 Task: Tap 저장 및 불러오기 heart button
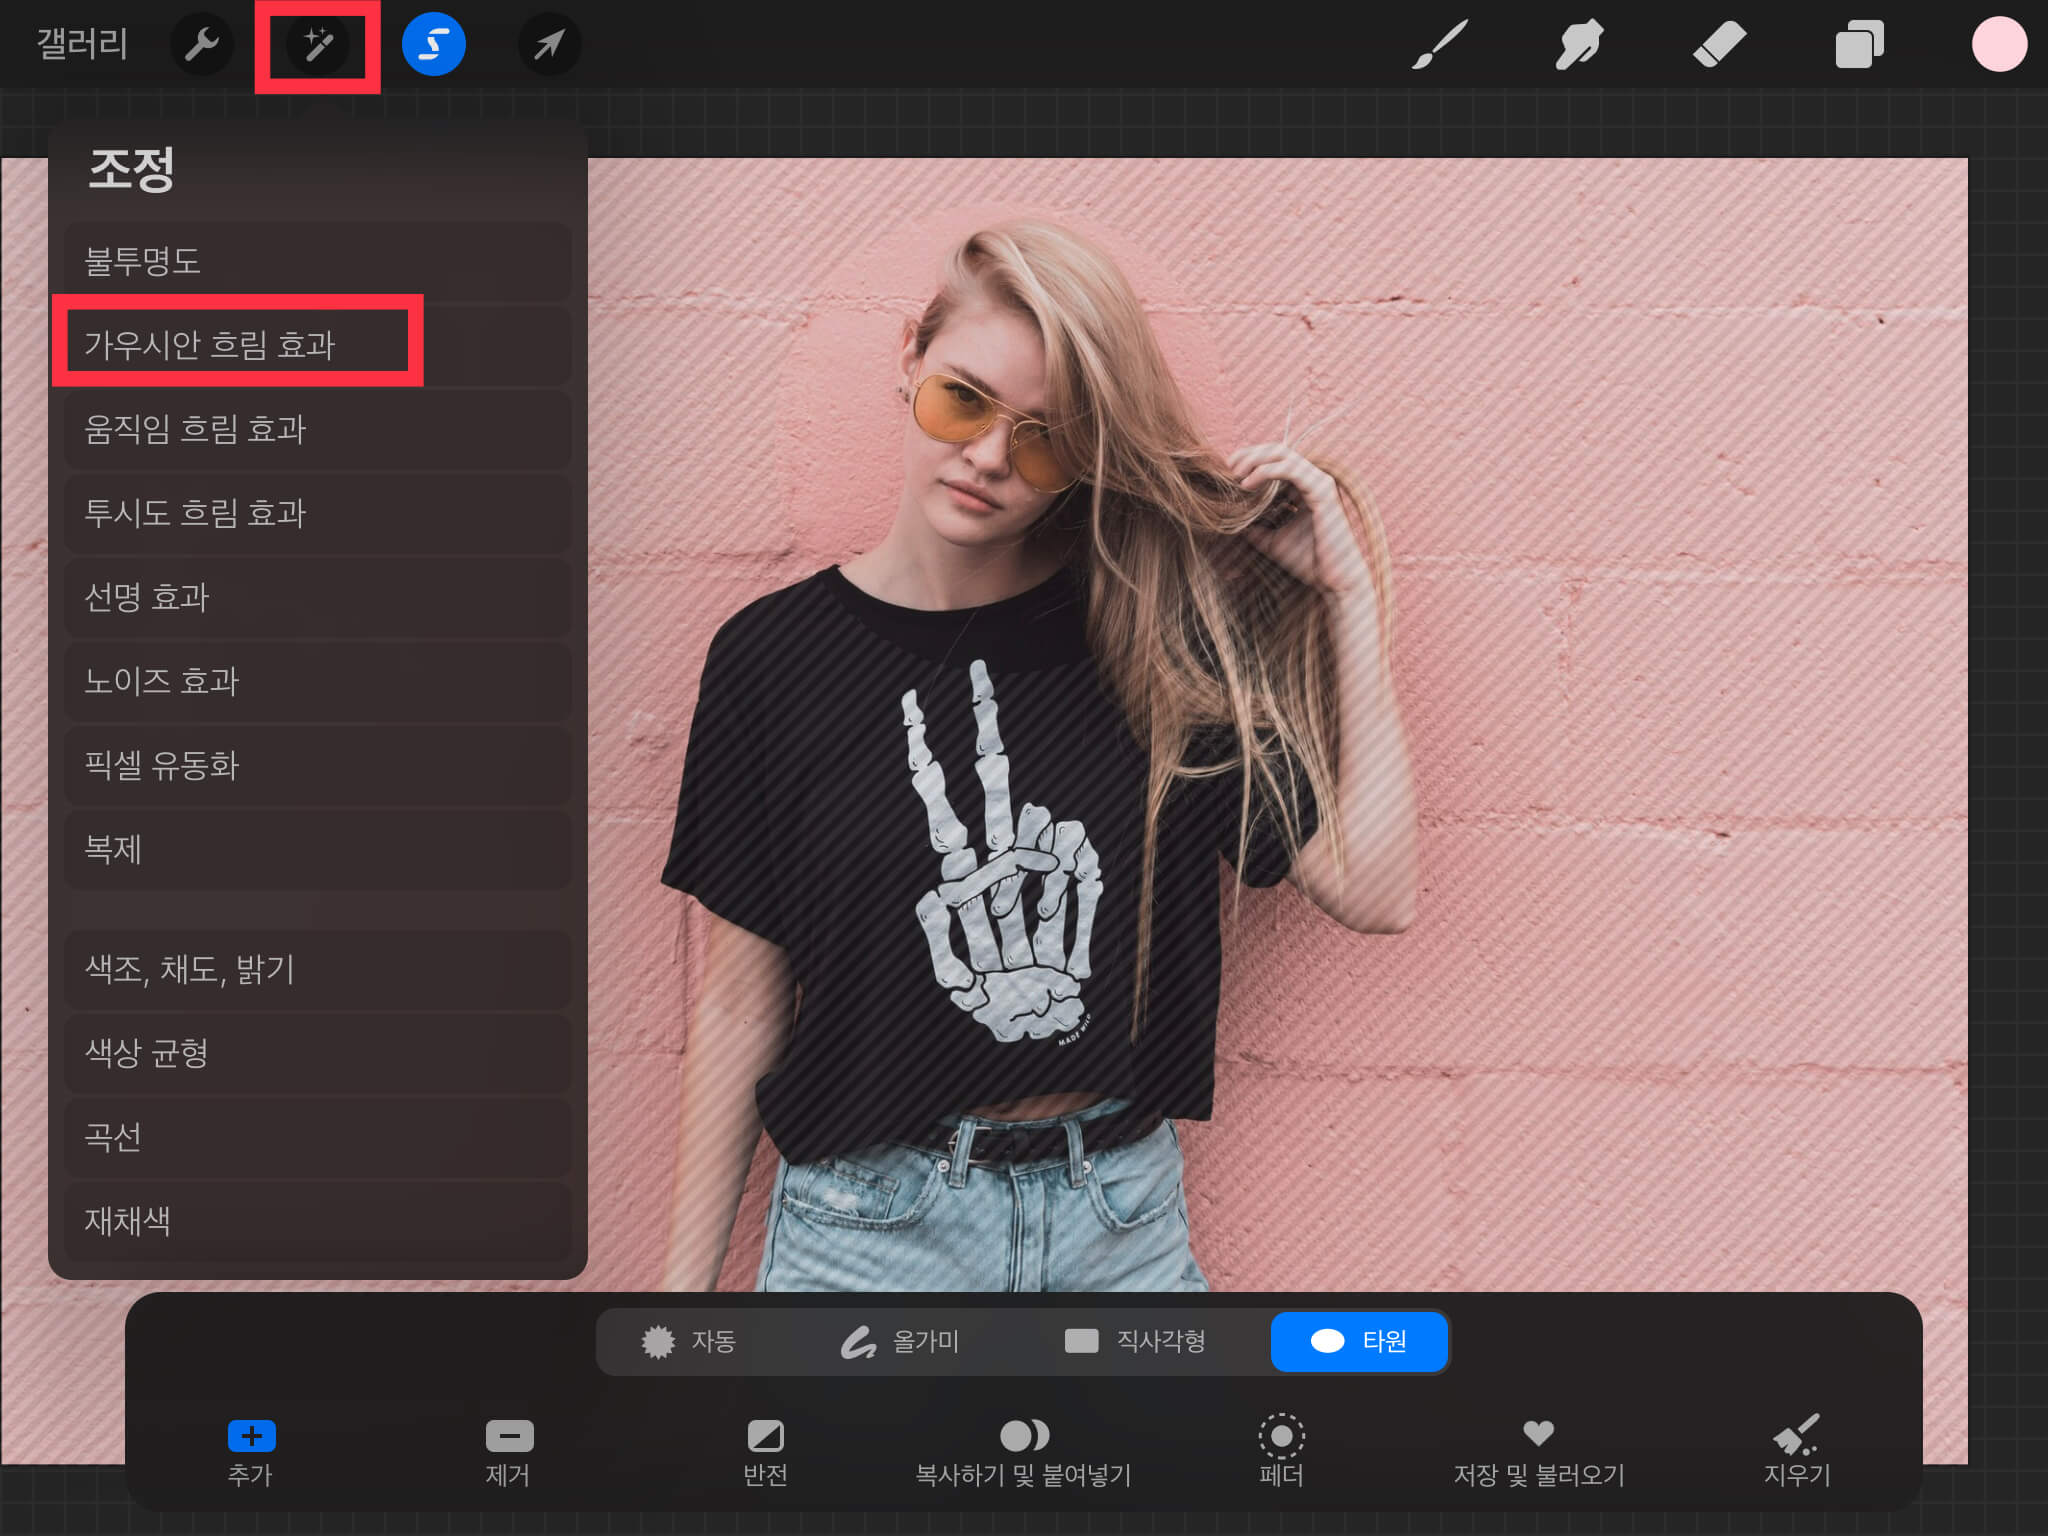tap(1538, 1450)
